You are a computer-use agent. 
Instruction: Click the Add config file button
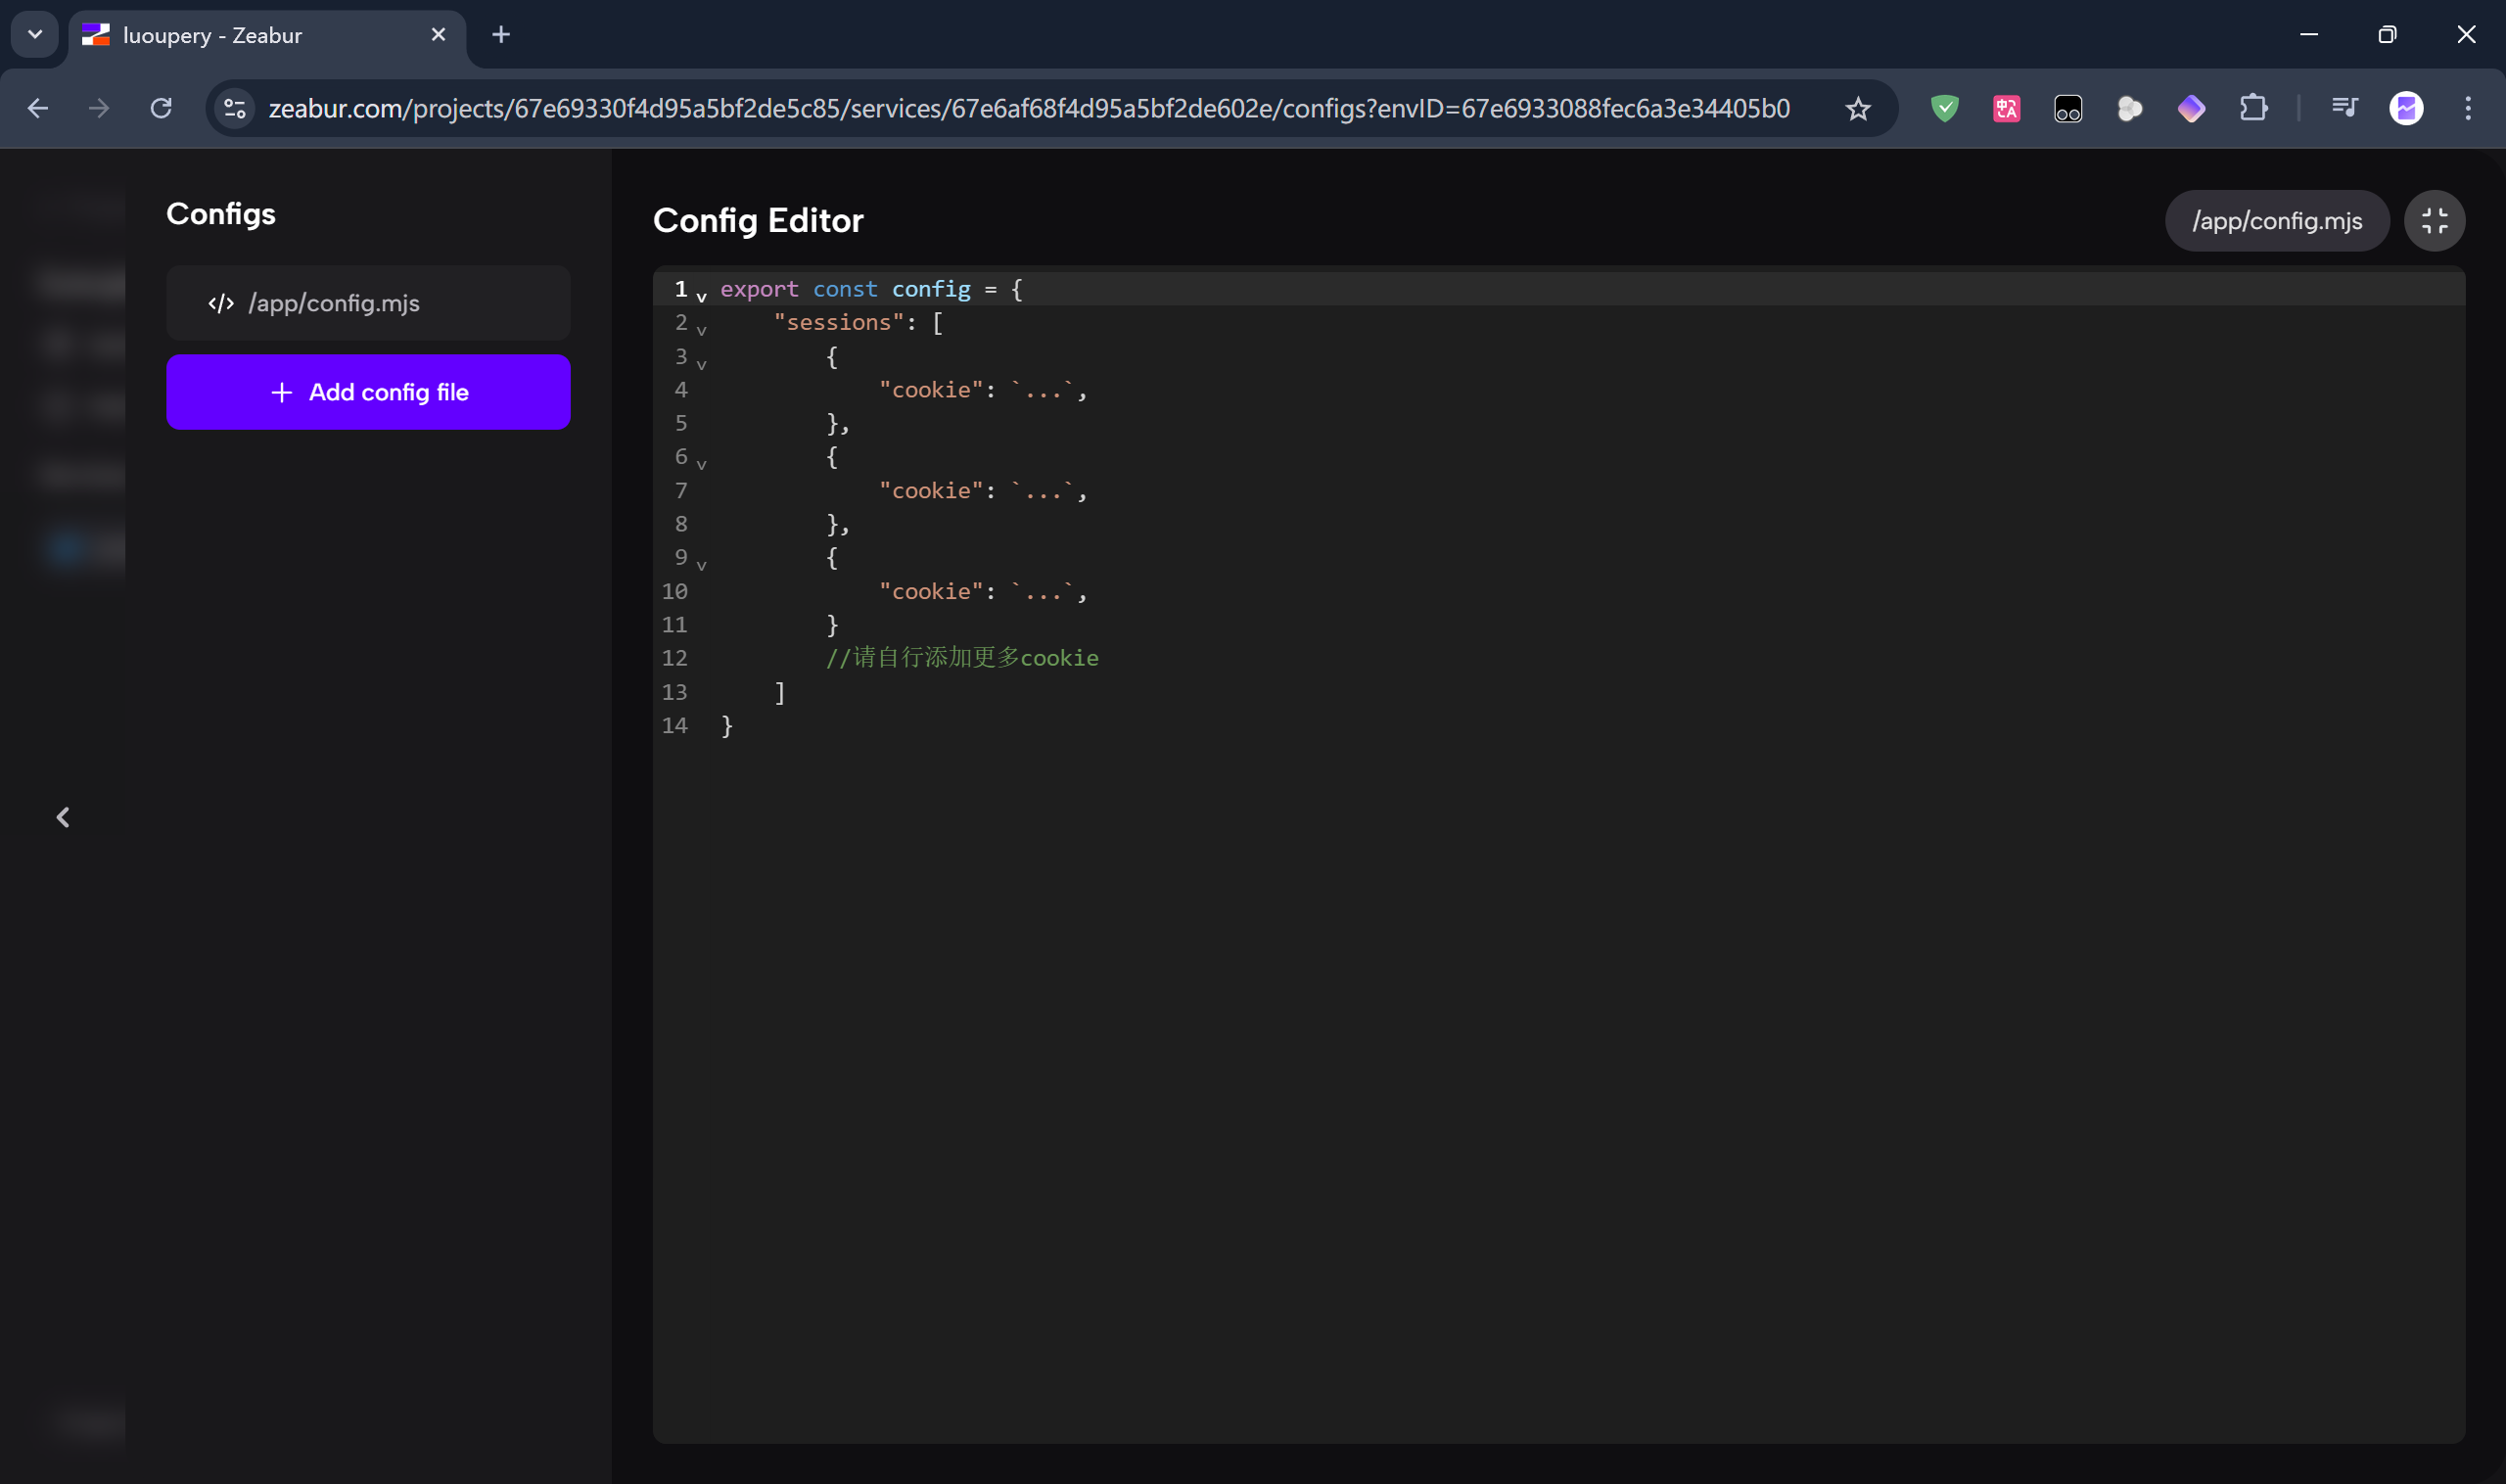click(368, 392)
